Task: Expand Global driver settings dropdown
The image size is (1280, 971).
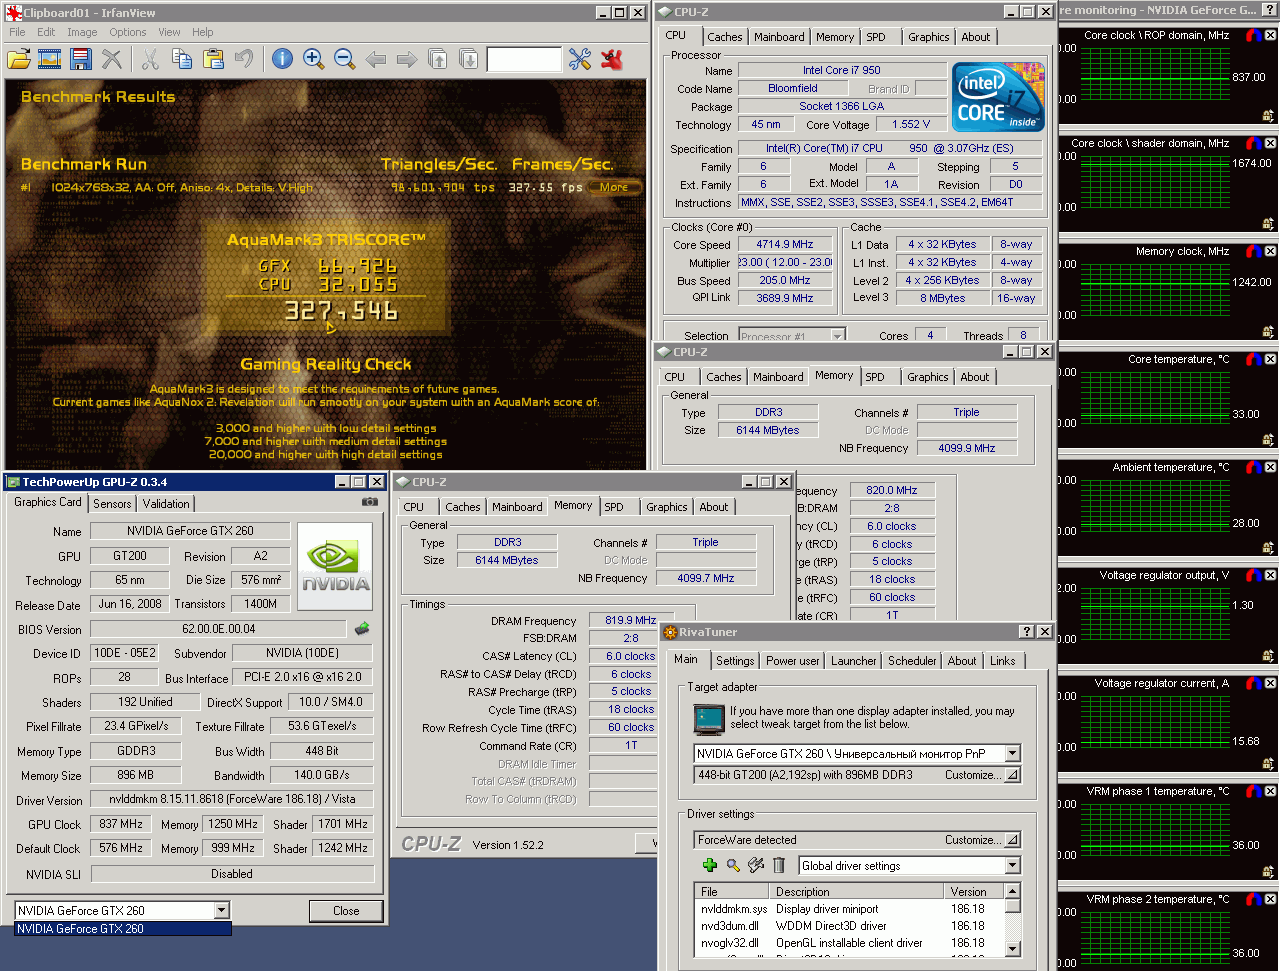Action: click(x=1012, y=866)
